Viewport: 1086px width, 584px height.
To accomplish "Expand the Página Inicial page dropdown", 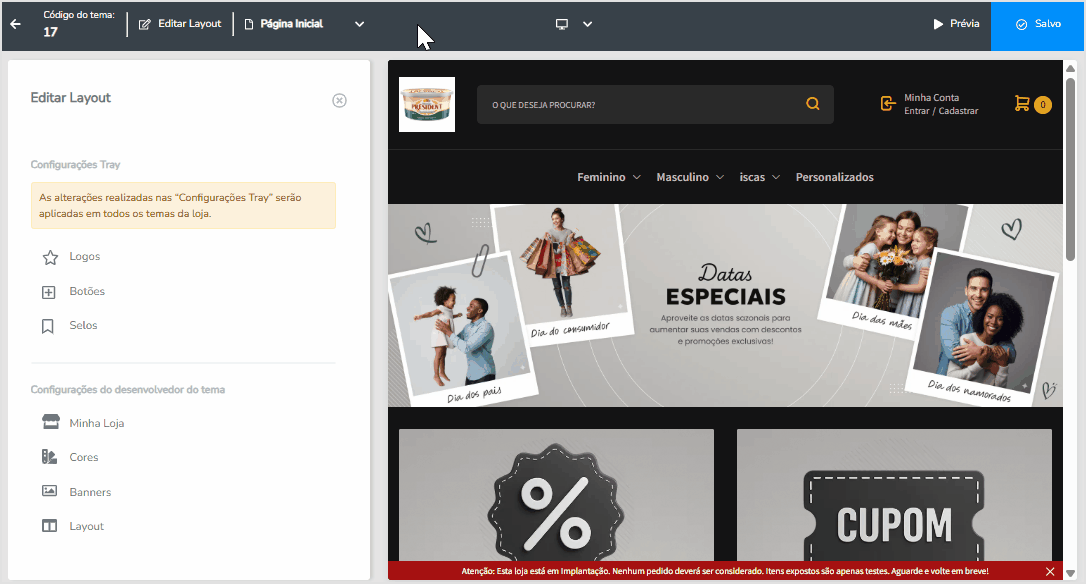I will 359,24.
